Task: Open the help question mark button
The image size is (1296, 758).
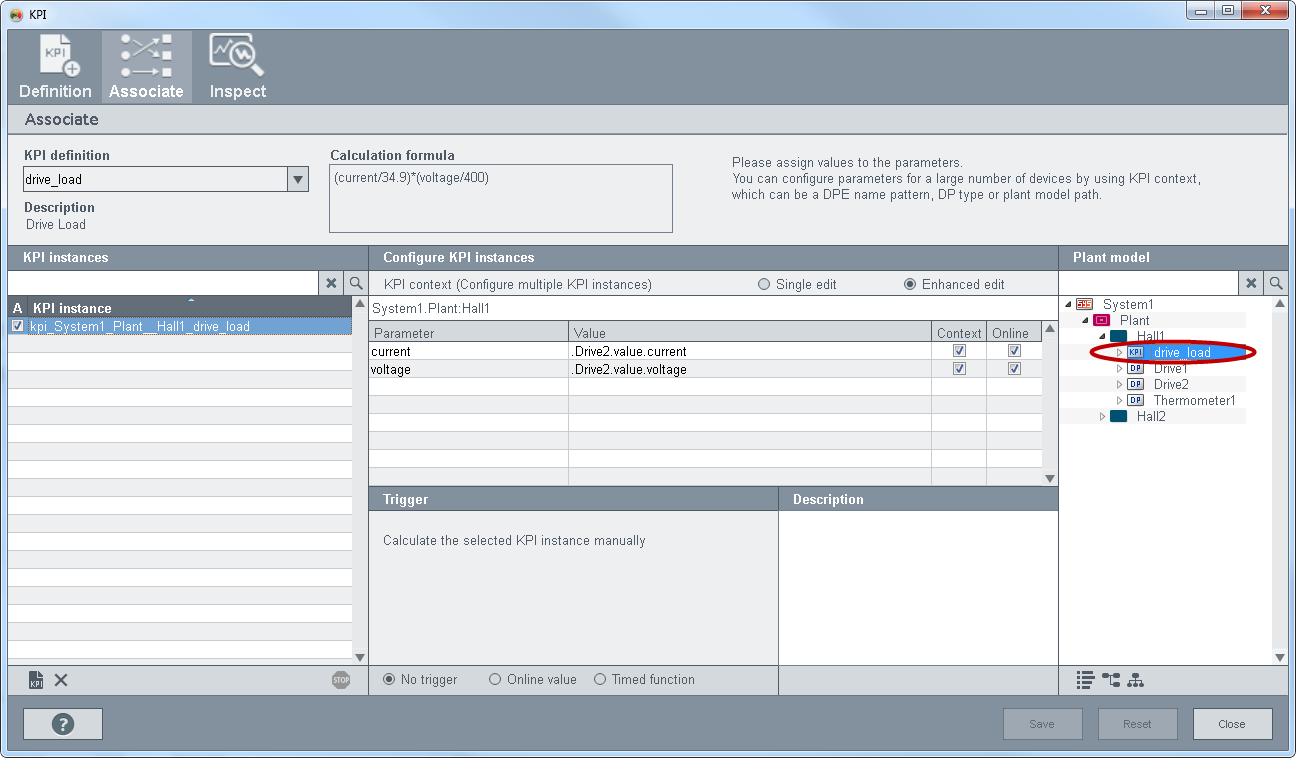Action: pyautogui.click(x=62, y=724)
